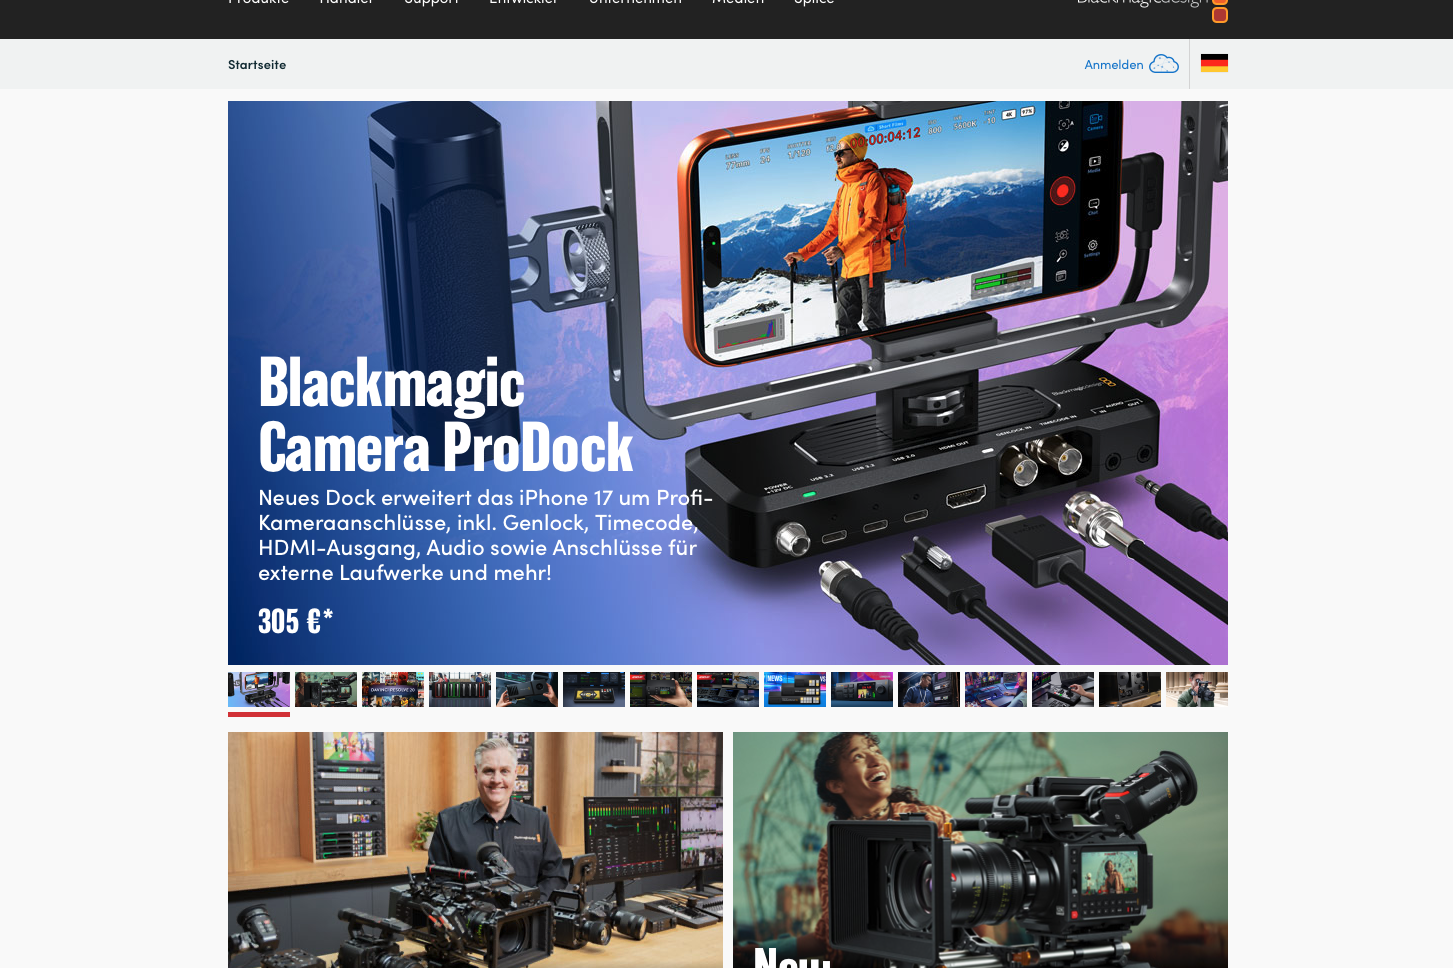Open the German flag country selector
Image resolution: width=1453 pixels, height=968 pixels.
tap(1214, 63)
